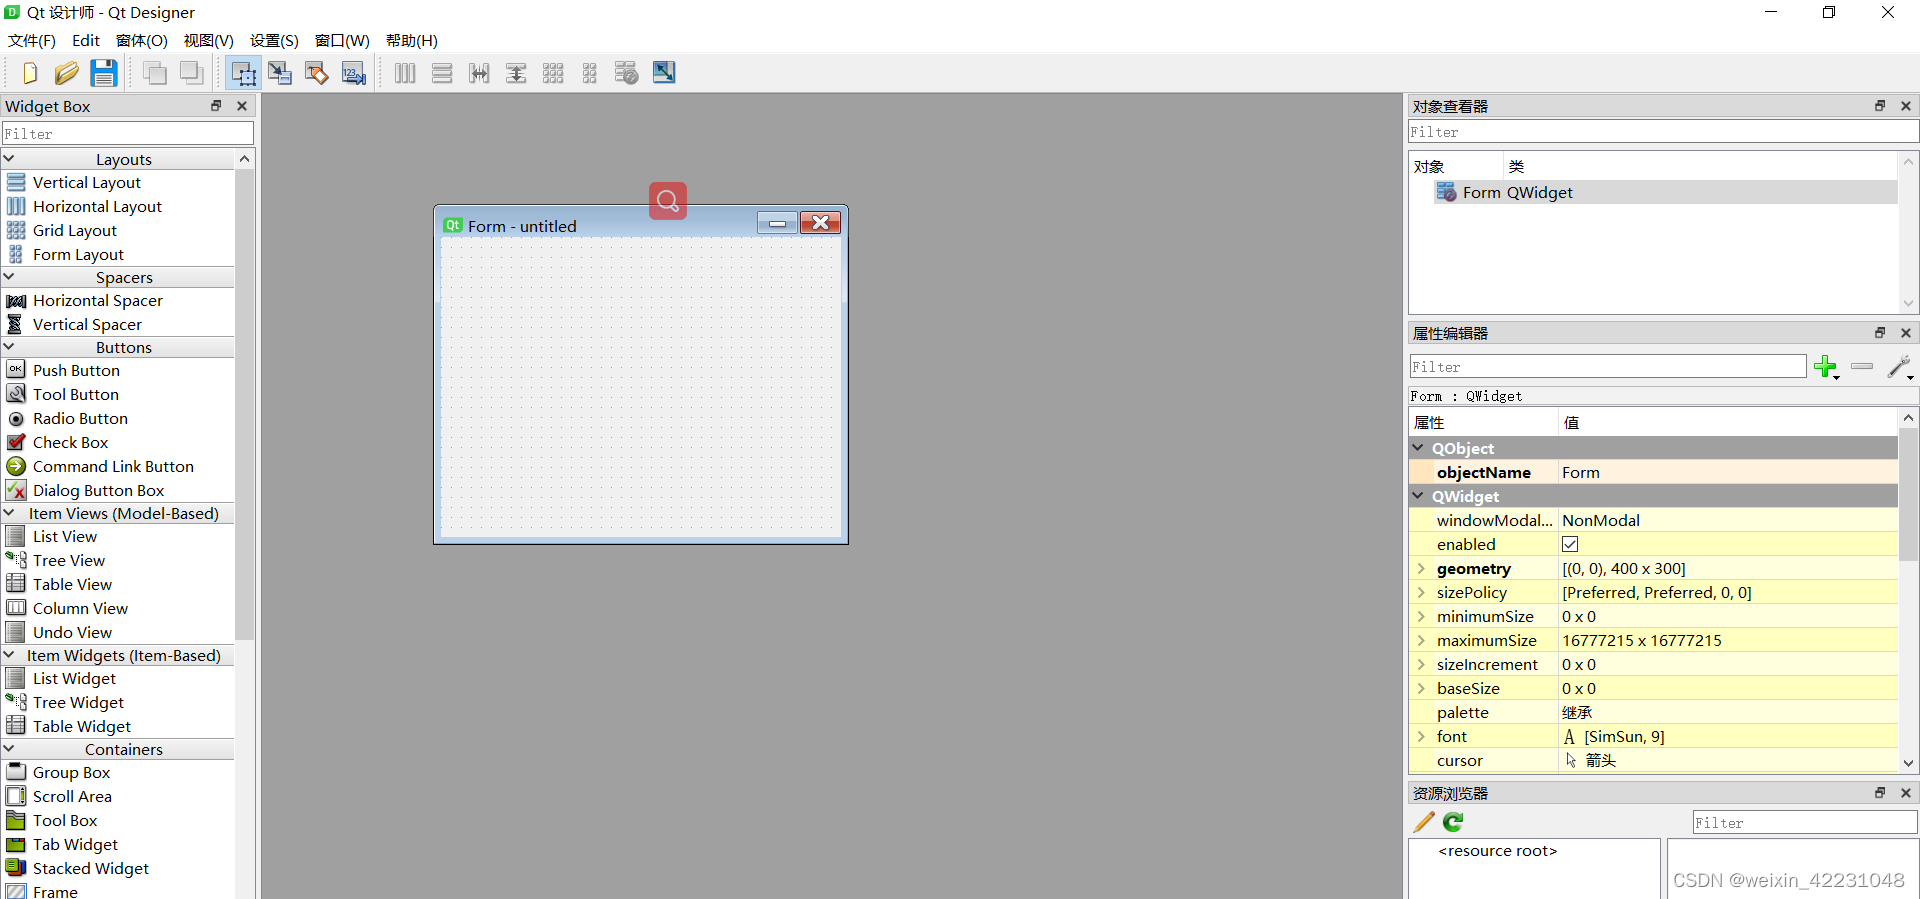The width and height of the screenshot is (1920, 899).
Task: Click the Send to Back toolbar icon
Action: tap(155, 73)
